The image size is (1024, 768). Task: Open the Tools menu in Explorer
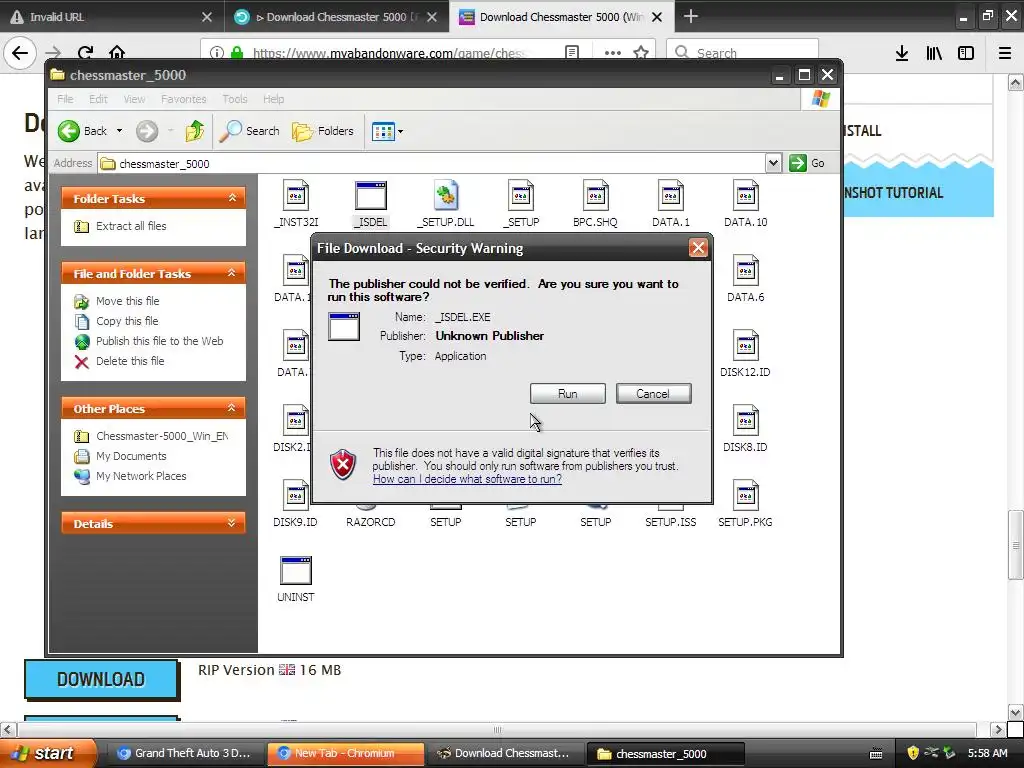point(234,99)
